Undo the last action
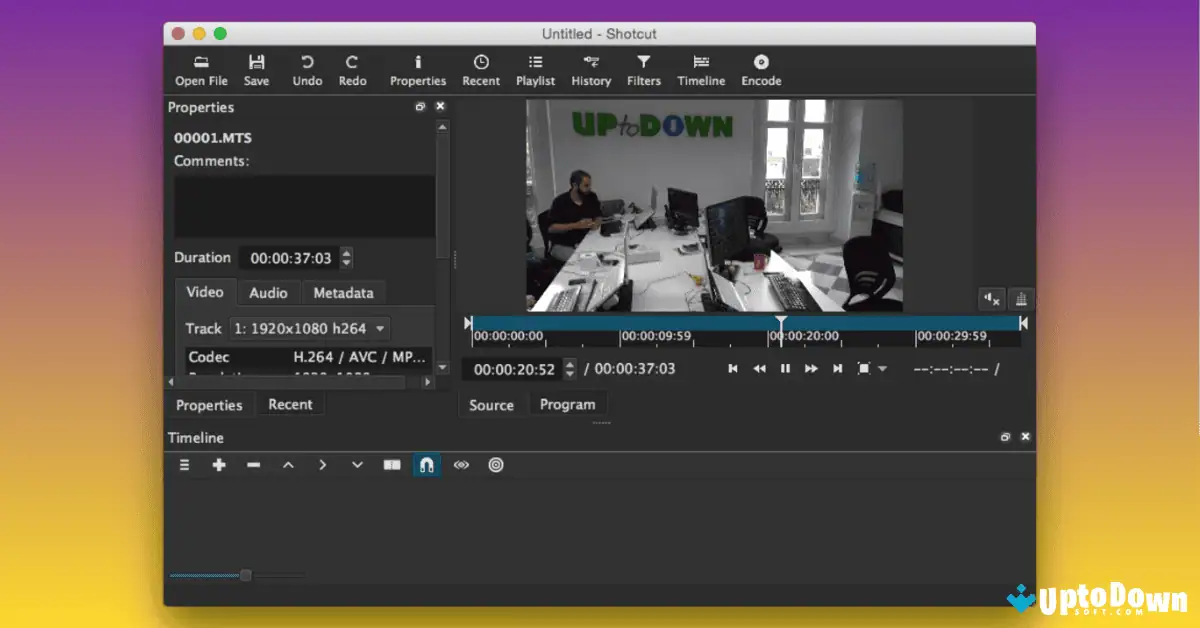Image resolution: width=1200 pixels, height=628 pixels. 307,68
